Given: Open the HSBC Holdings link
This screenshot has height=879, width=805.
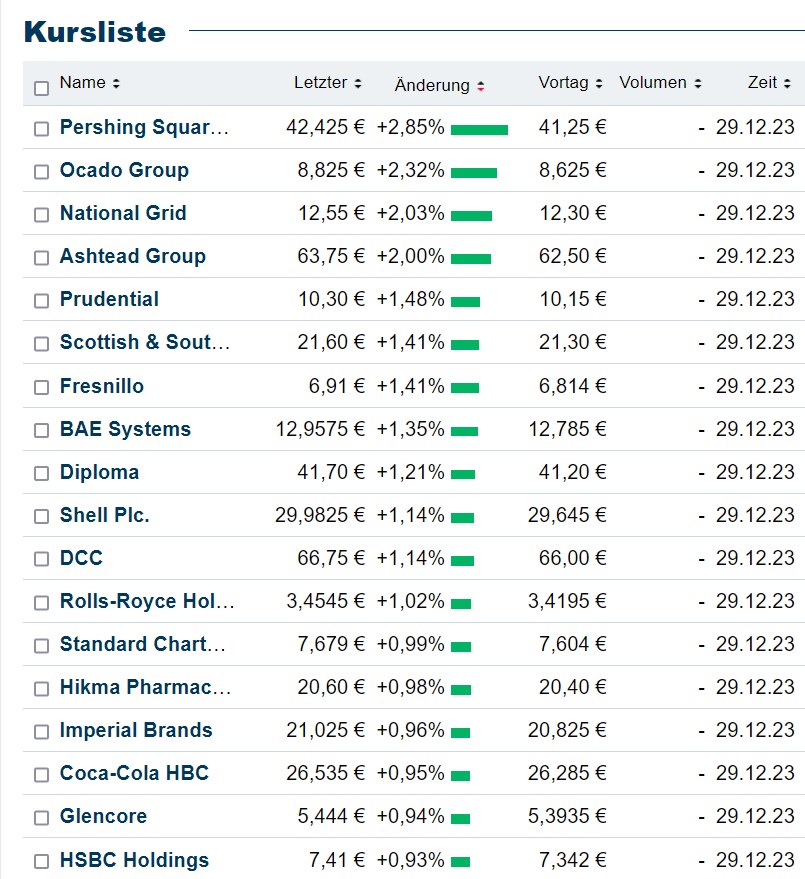Looking at the screenshot, I should click(x=134, y=860).
